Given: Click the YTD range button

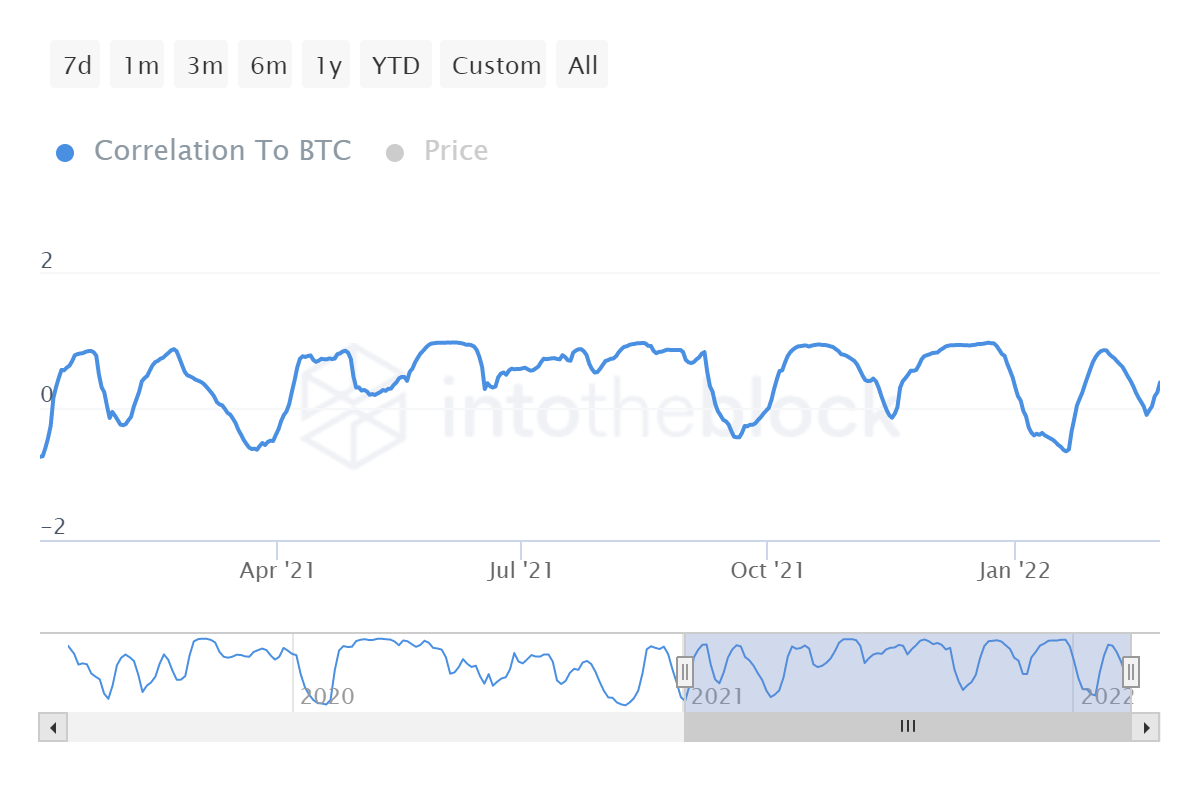Looking at the screenshot, I should click(396, 66).
